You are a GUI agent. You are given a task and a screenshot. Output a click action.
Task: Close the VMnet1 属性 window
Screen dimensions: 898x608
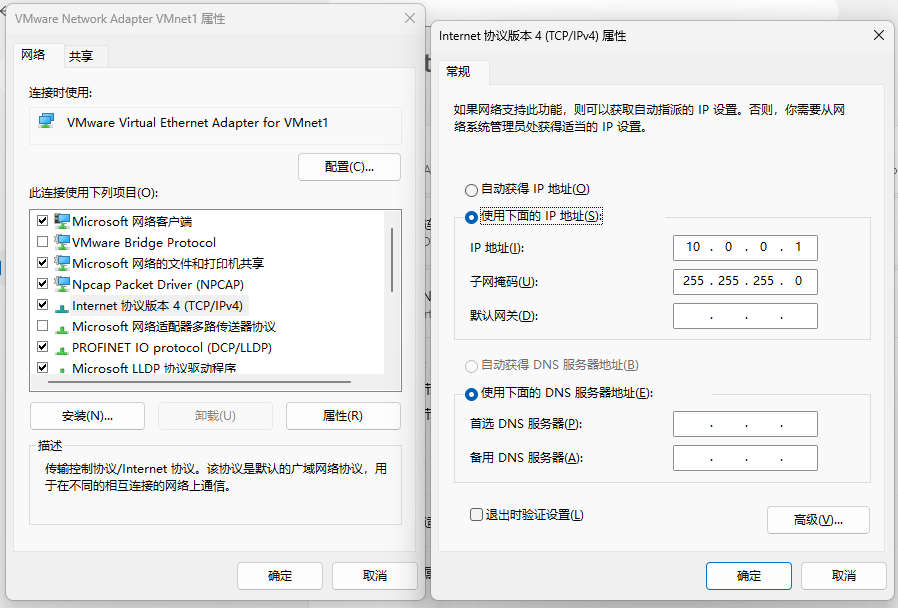(409, 18)
